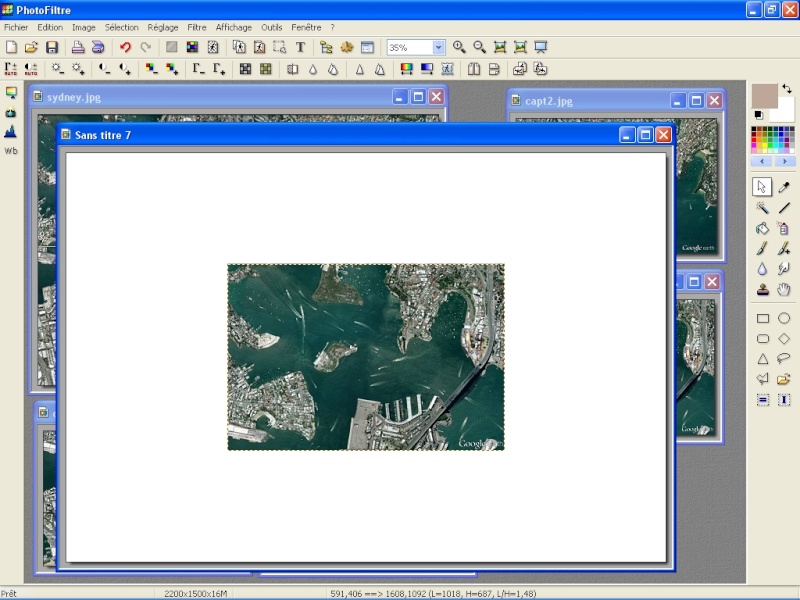Open the Edition menu
The image size is (800, 600).
point(50,28)
